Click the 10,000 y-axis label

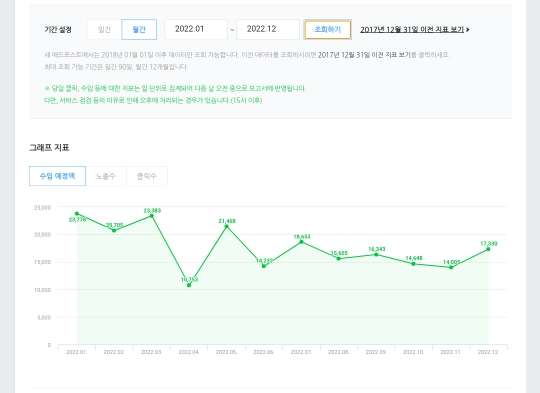[x=42, y=290]
